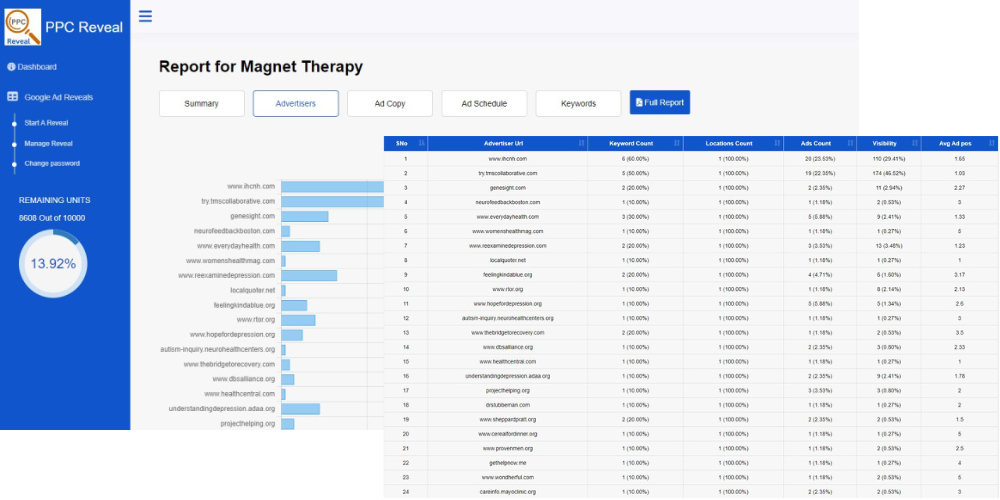
Task: Sort table by Avg Ad pos column
Action: tap(958, 144)
